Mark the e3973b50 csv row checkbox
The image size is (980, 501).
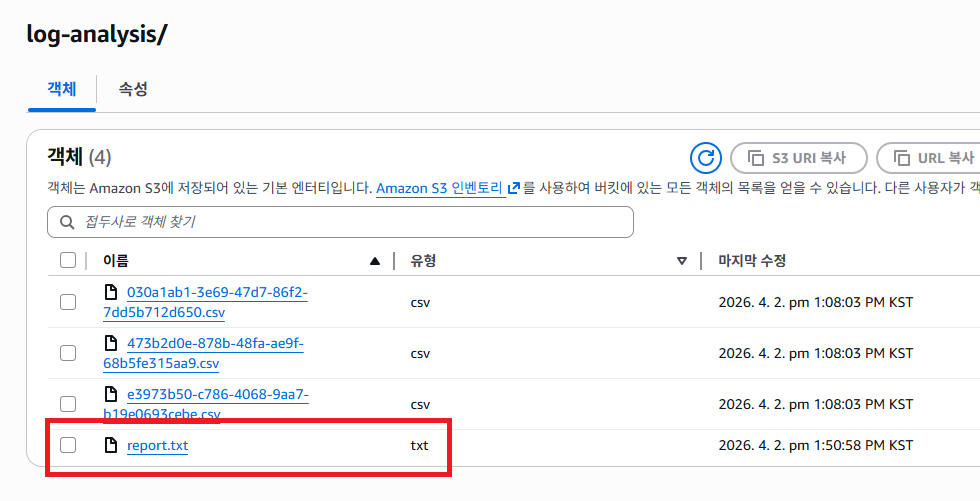pos(68,404)
